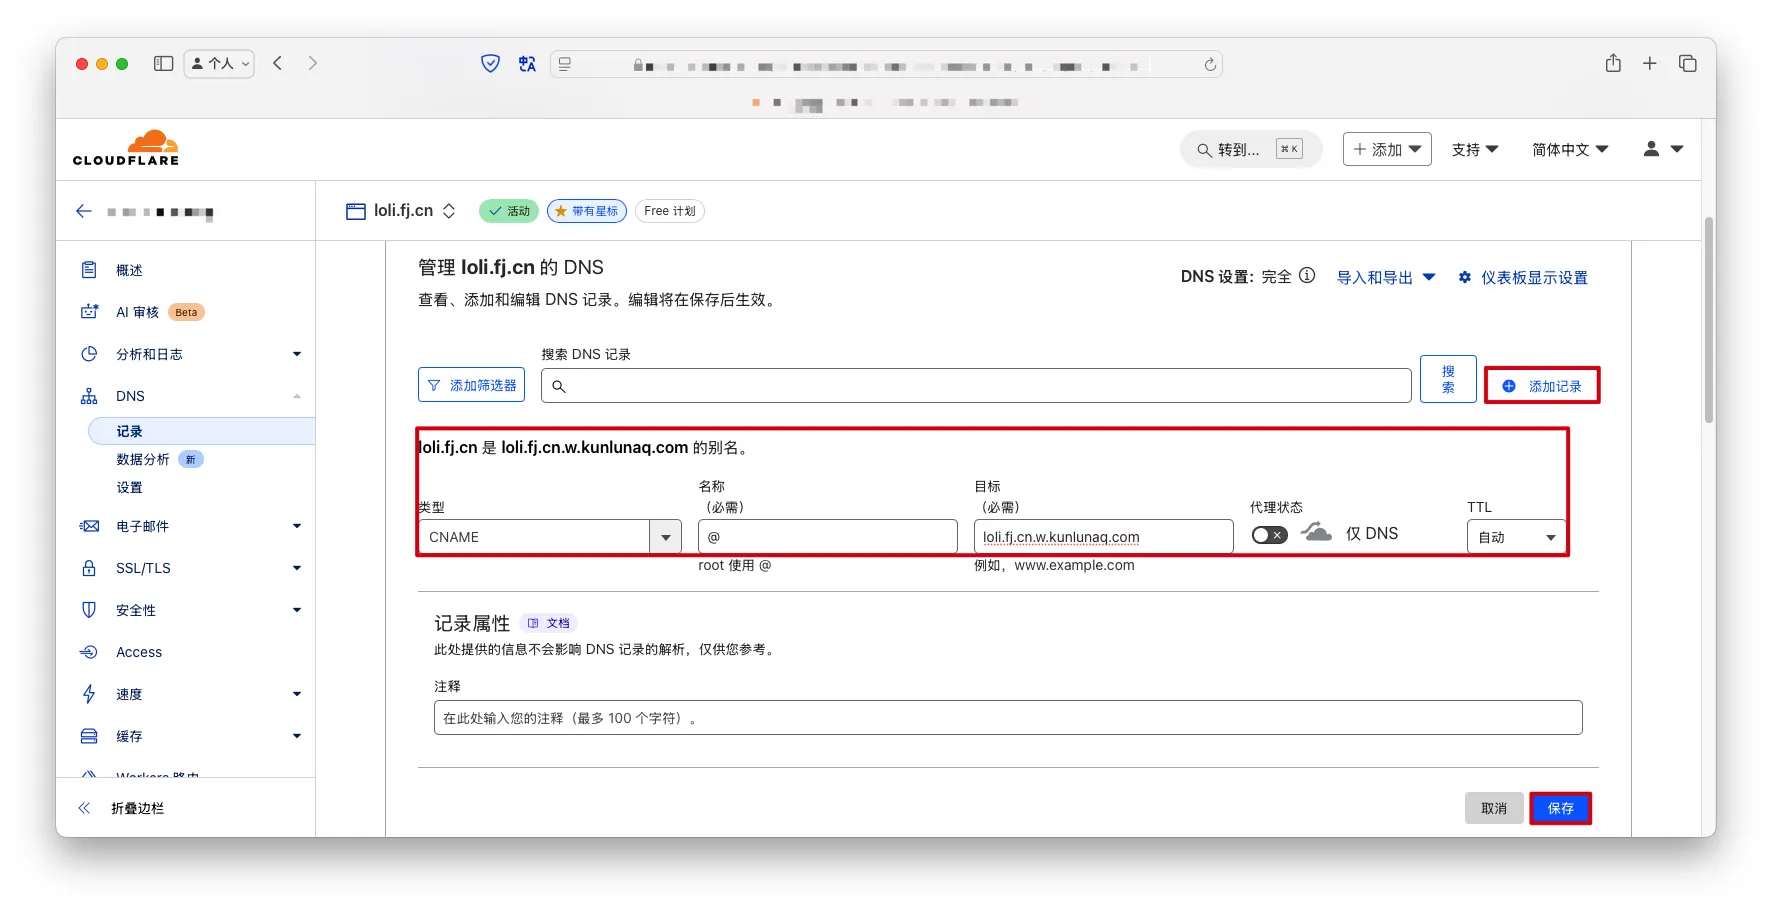The width and height of the screenshot is (1772, 911).
Task: Click the Safari share icon
Action: pos(1613,64)
